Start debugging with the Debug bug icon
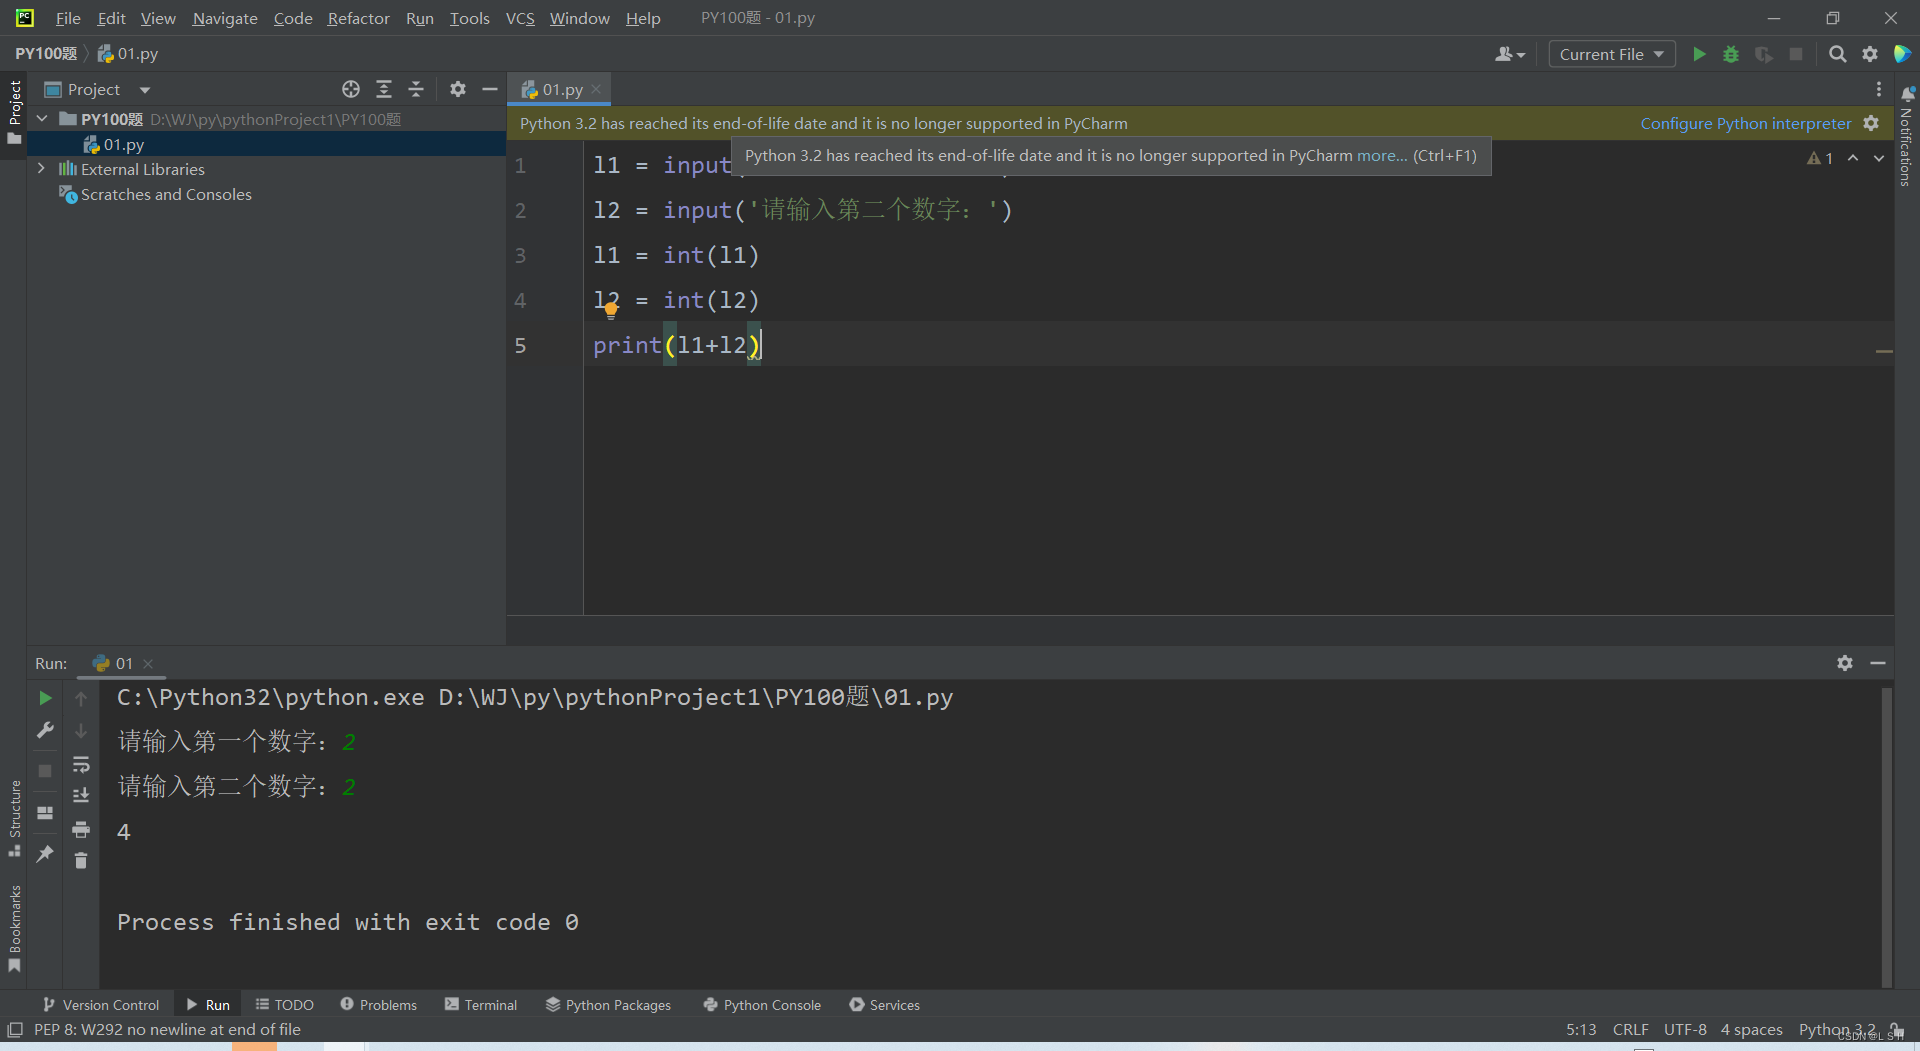The height and width of the screenshot is (1051, 1920). (1731, 54)
